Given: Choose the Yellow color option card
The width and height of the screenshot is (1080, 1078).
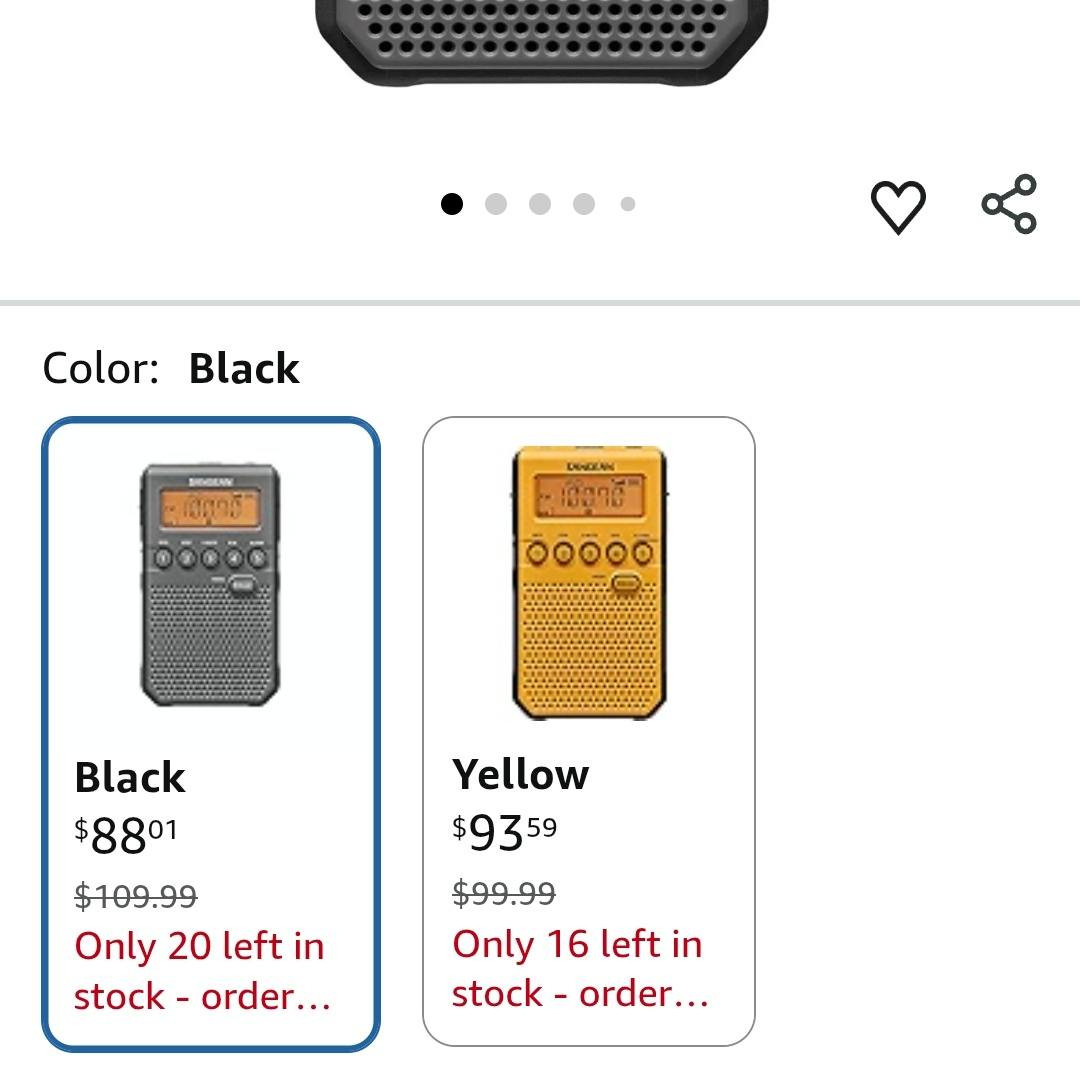Looking at the screenshot, I should pos(588,732).
